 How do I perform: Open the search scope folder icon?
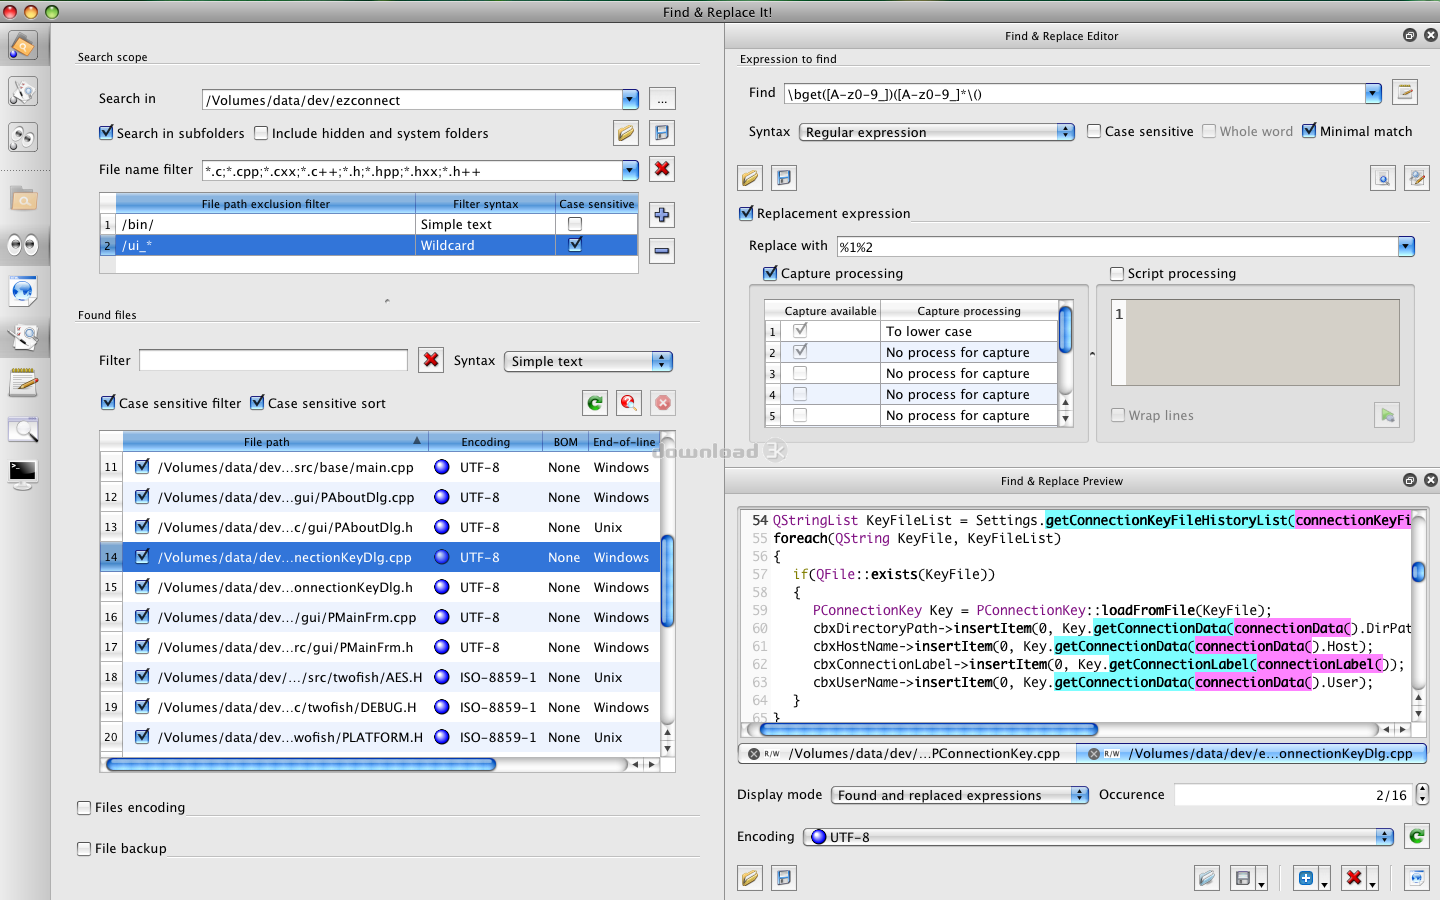point(626,133)
